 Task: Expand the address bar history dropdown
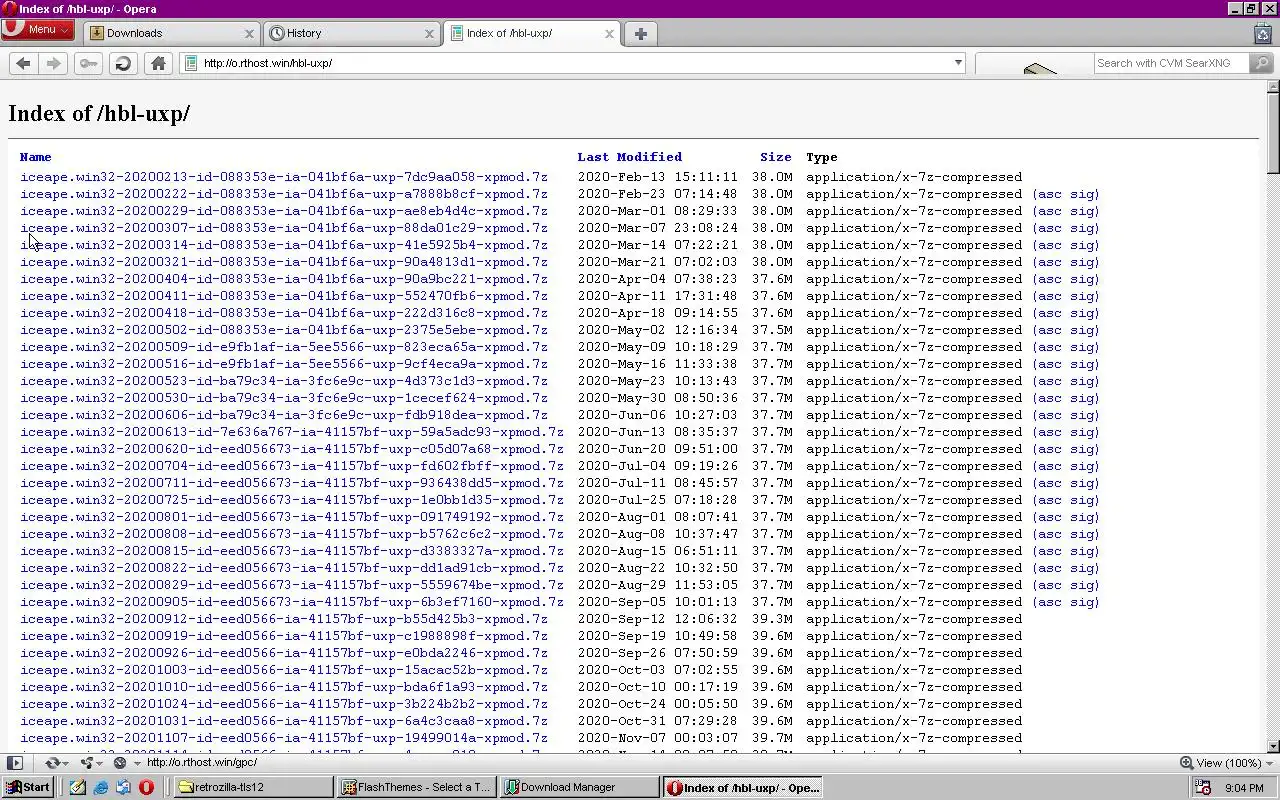coord(958,63)
